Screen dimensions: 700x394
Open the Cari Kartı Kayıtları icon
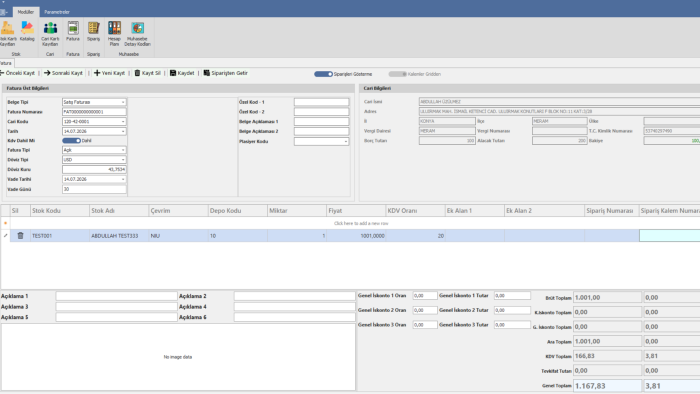coord(50,33)
